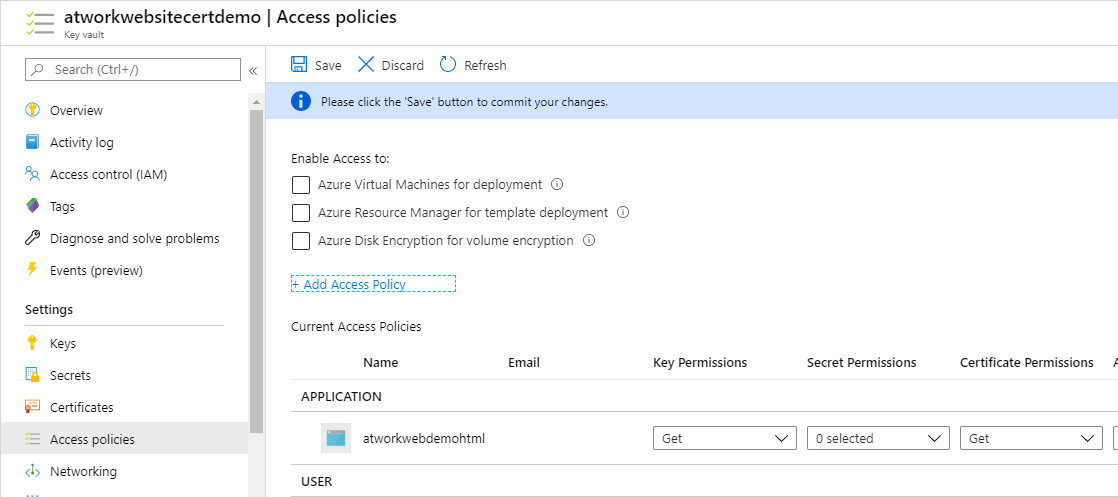Expand the Secret Permissions dropdown showing 0 selected

click(x=877, y=438)
